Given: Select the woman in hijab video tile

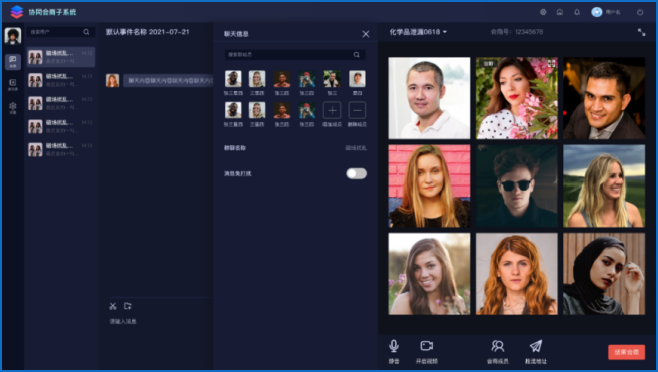Looking at the screenshot, I should point(604,274).
